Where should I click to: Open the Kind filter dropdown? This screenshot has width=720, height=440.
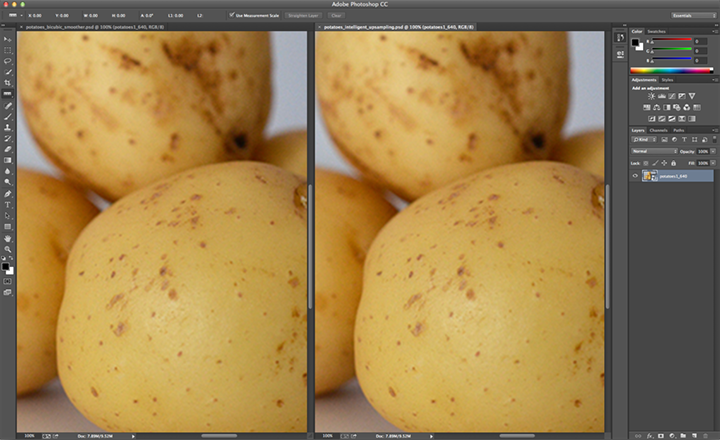pyautogui.click(x=644, y=140)
